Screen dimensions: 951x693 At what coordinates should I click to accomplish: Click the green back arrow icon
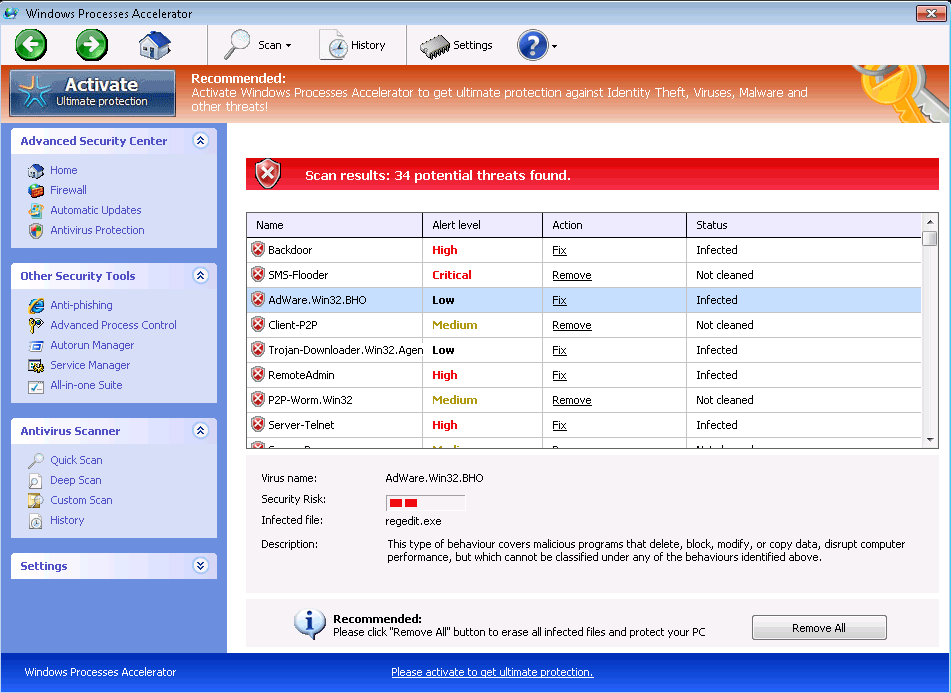coord(31,44)
